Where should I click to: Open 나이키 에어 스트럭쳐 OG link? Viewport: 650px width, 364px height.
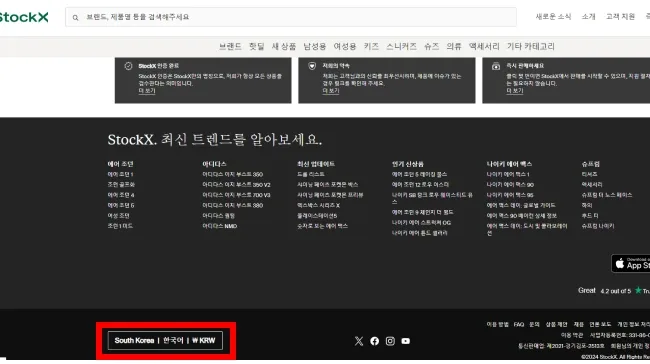coord(421,223)
